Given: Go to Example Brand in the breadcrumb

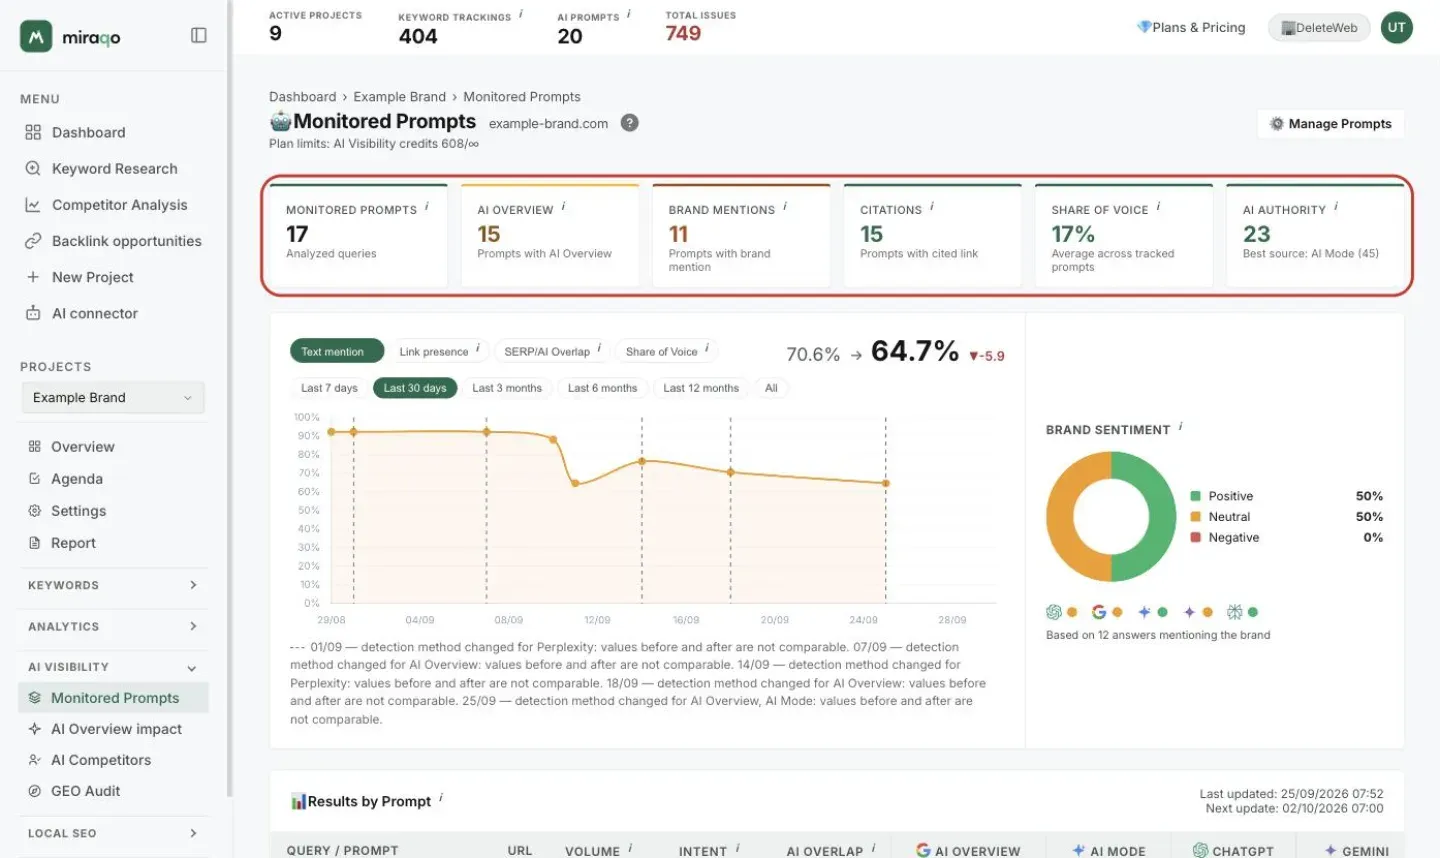Looking at the screenshot, I should pyautogui.click(x=400, y=97).
